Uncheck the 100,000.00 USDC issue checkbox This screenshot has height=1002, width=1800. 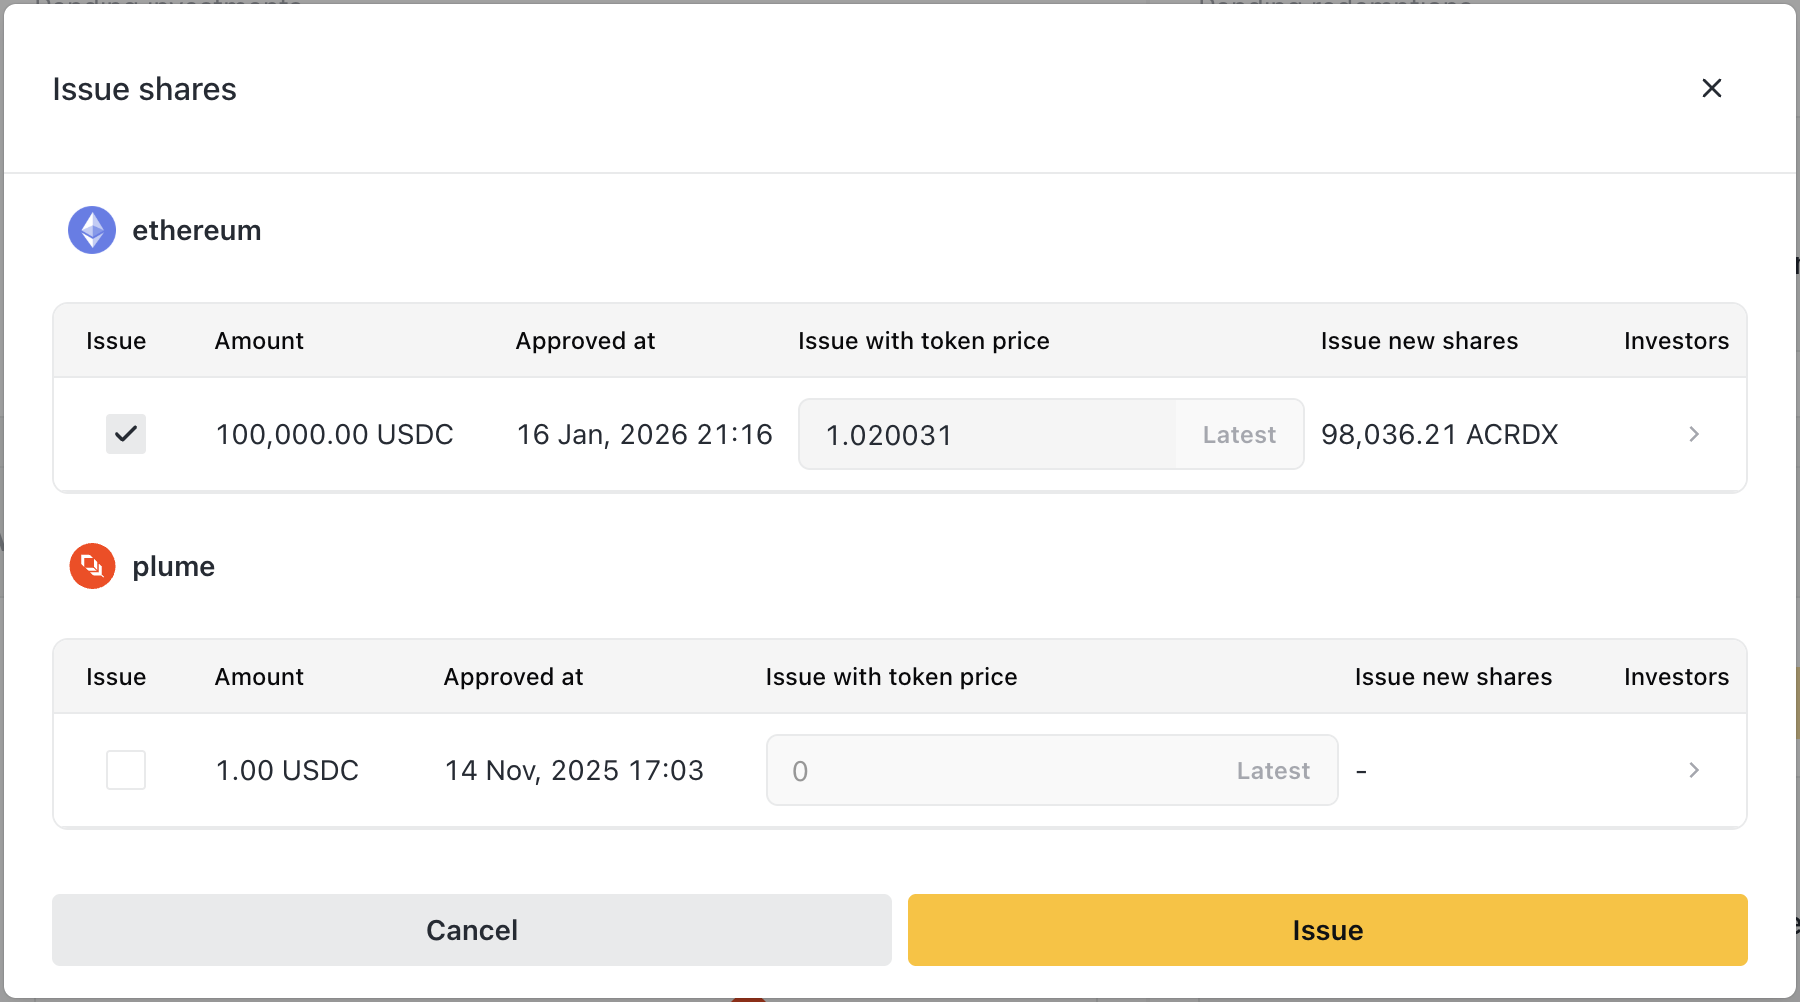coord(126,434)
